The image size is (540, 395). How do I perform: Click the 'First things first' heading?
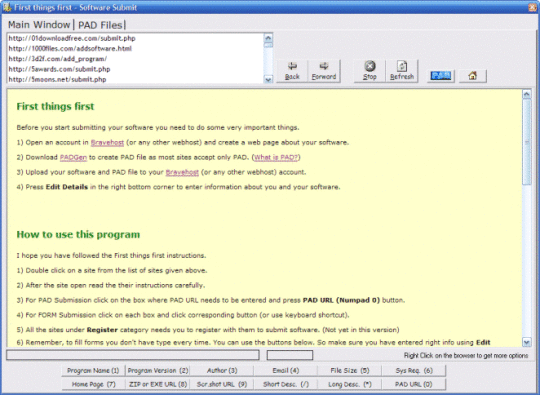coord(55,106)
